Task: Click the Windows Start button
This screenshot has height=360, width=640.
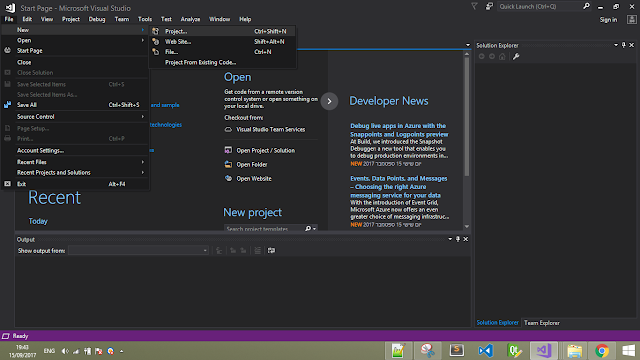Action: pos(629,350)
